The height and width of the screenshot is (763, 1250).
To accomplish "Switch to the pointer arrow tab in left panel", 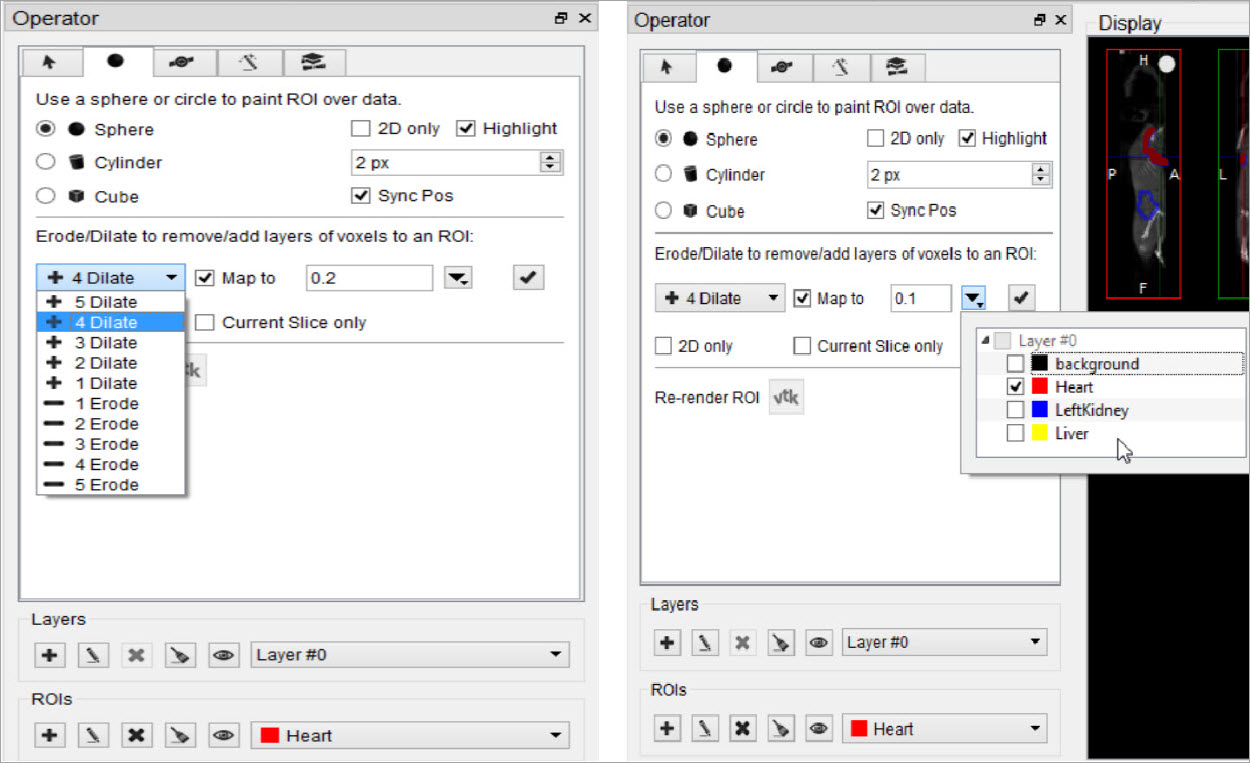I will 49,62.
